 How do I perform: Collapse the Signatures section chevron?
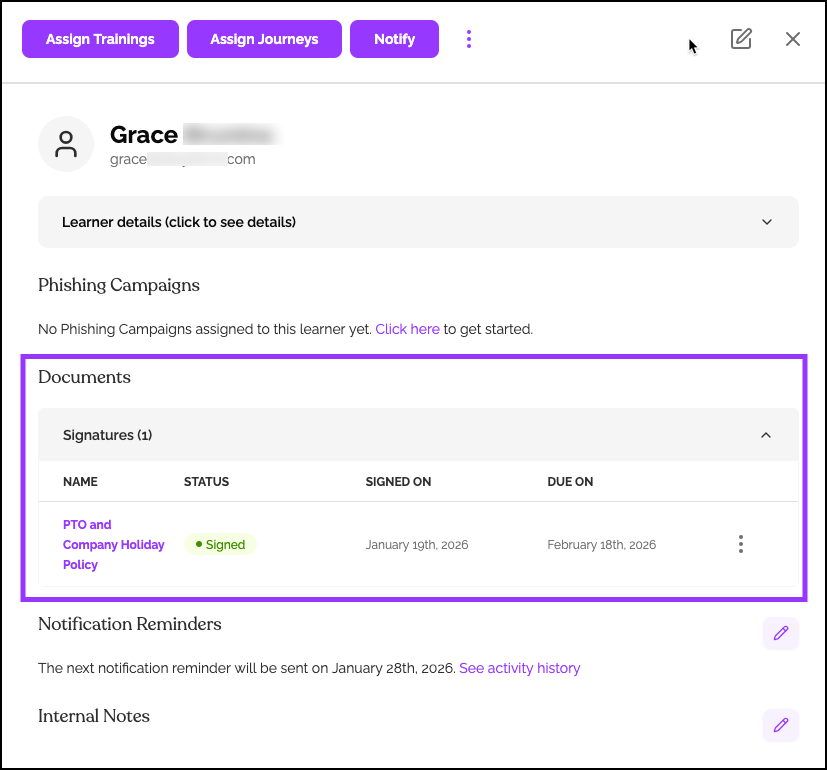coord(766,435)
